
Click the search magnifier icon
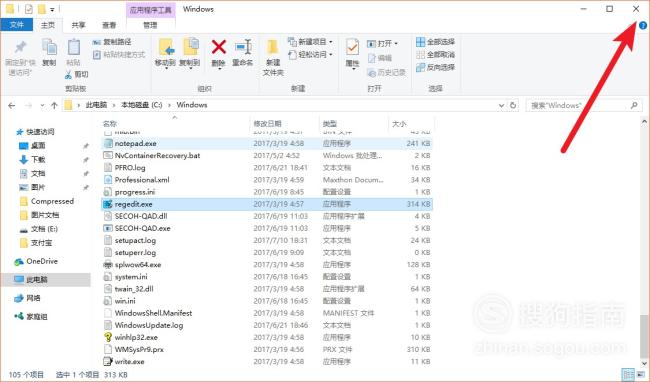634,105
